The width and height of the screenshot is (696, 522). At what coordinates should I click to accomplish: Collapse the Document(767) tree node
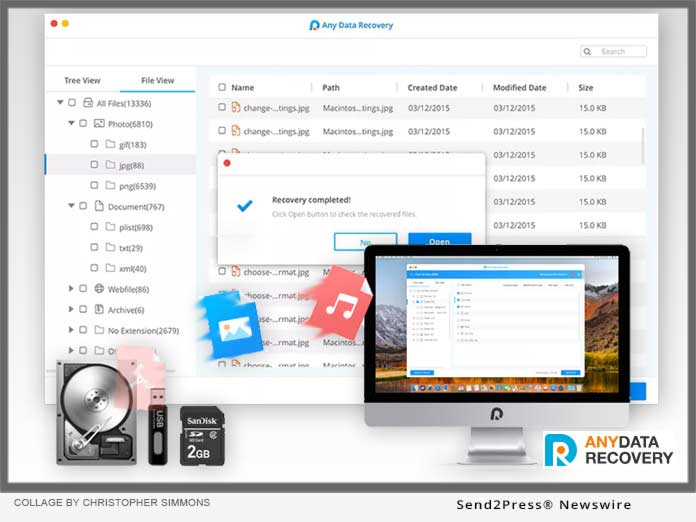(71, 206)
